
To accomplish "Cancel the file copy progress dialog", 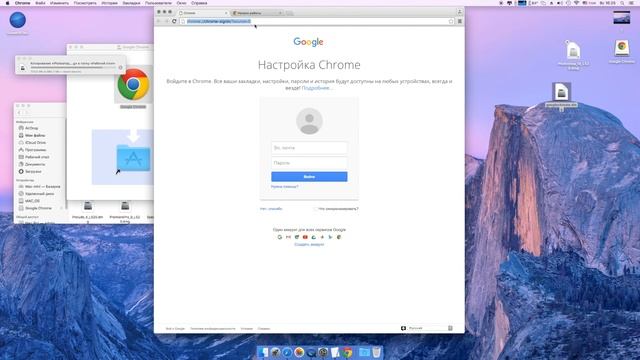I will [121, 67].
